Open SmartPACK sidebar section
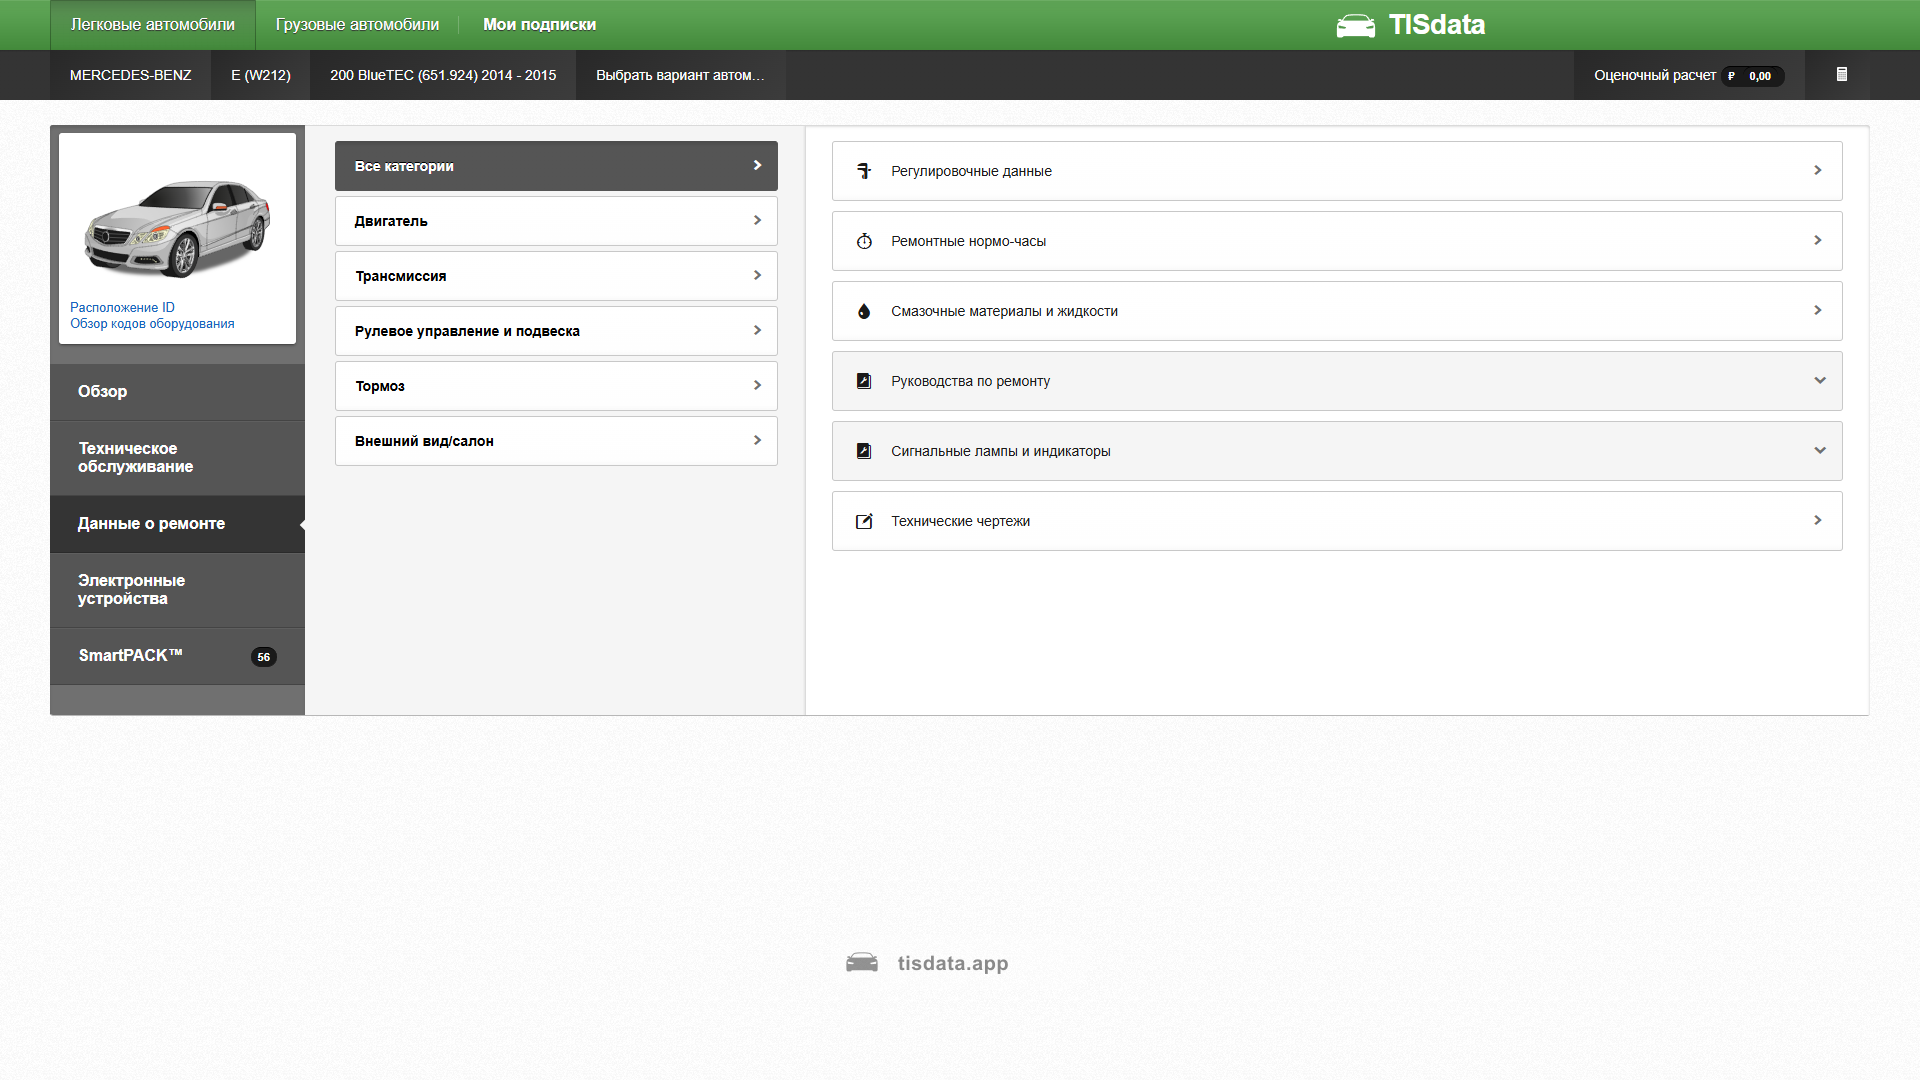The width and height of the screenshot is (1920, 1080). click(x=177, y=656)
